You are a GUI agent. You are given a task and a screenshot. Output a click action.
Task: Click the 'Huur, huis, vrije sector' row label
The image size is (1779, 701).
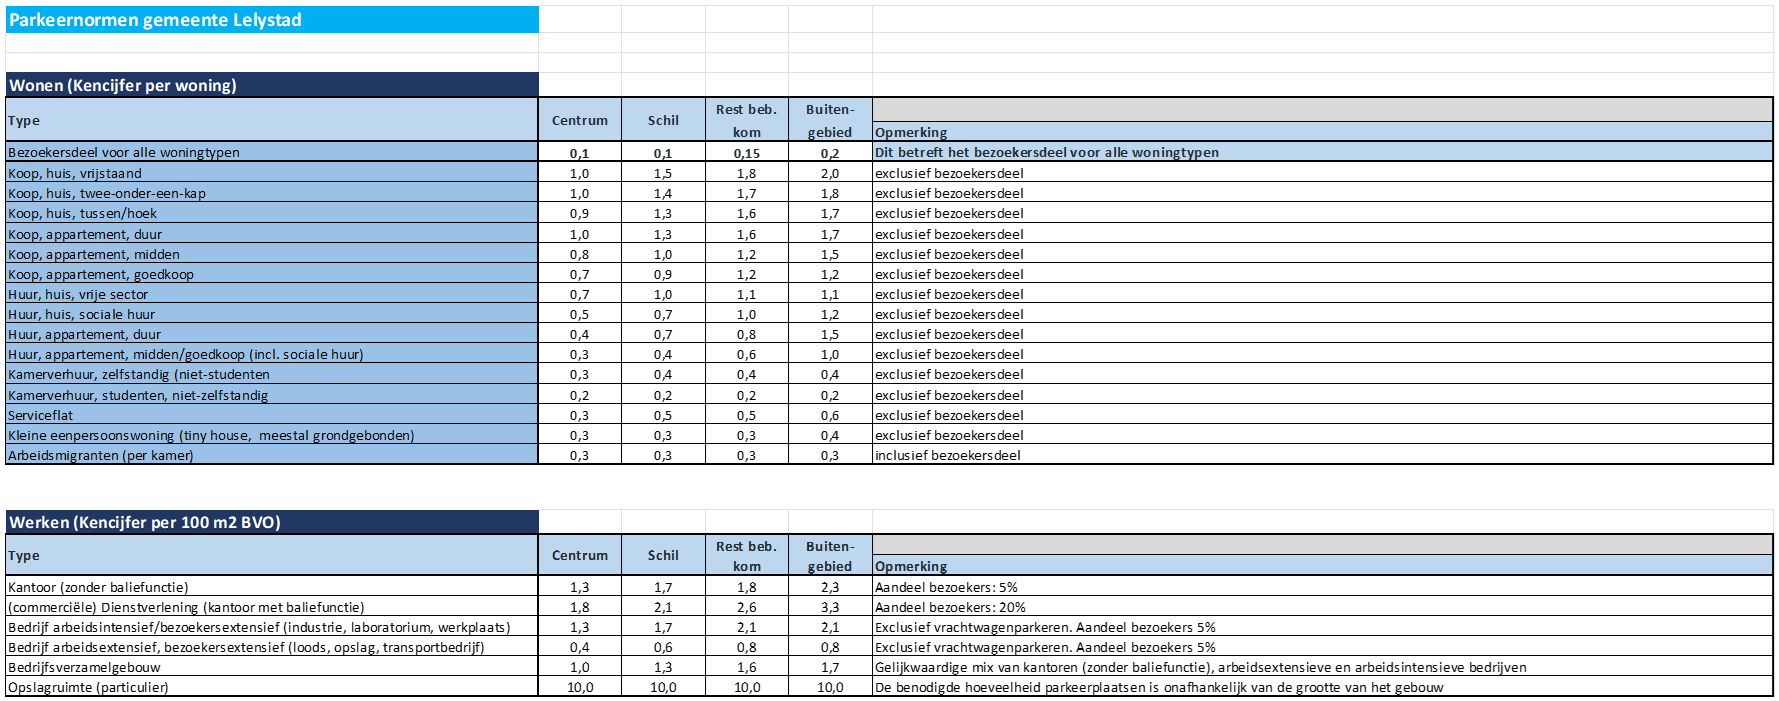[272, 294]
